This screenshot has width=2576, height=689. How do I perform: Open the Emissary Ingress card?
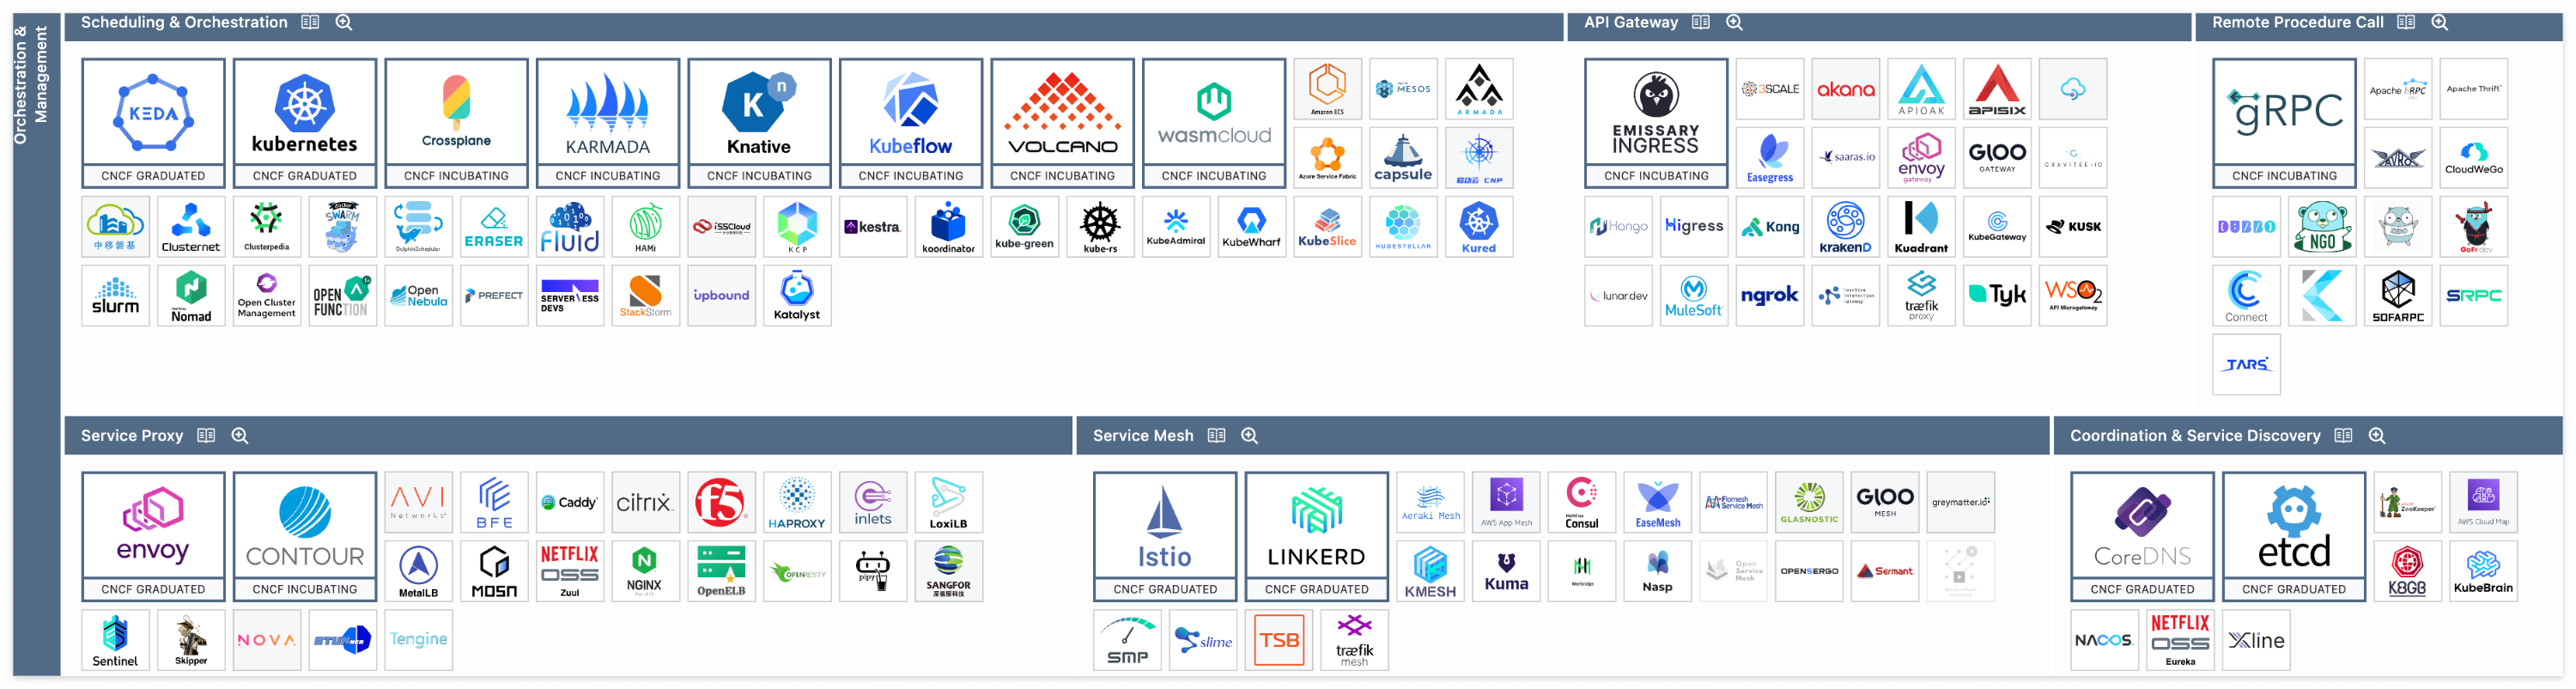coord(1656,123)
